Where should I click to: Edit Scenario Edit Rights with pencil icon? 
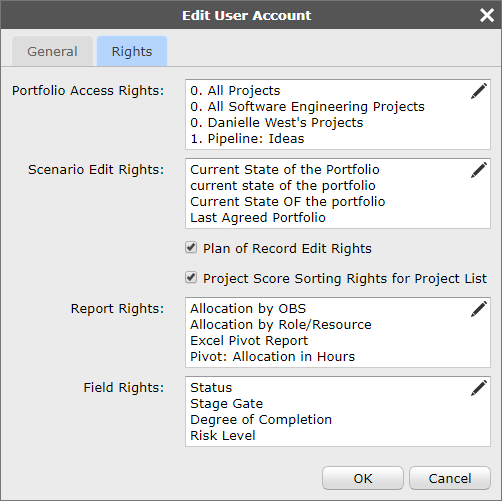479,170
